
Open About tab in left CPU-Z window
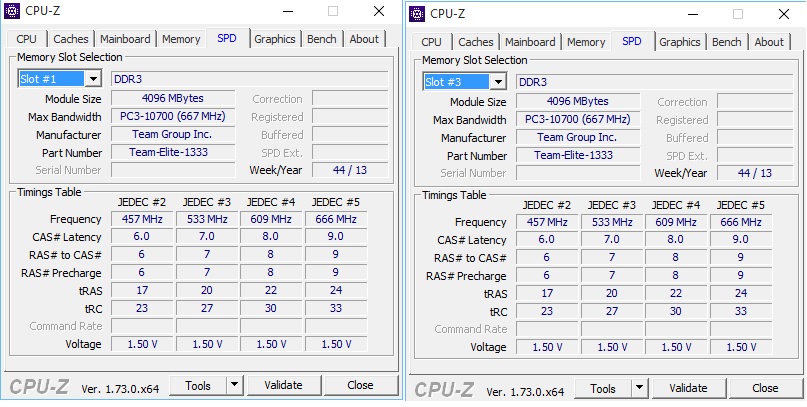(364, 39)
